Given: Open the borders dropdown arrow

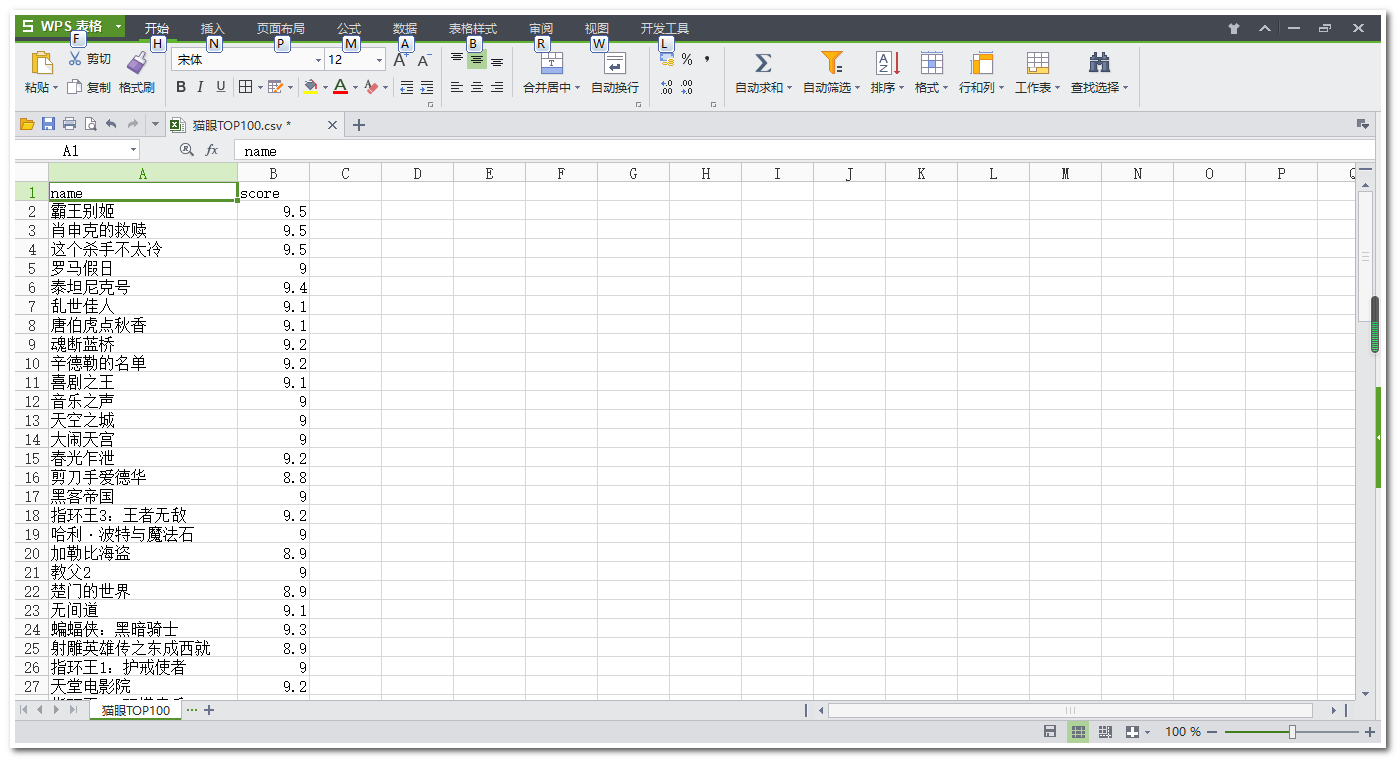Looking at the screenshot, I should coord(259,88).
